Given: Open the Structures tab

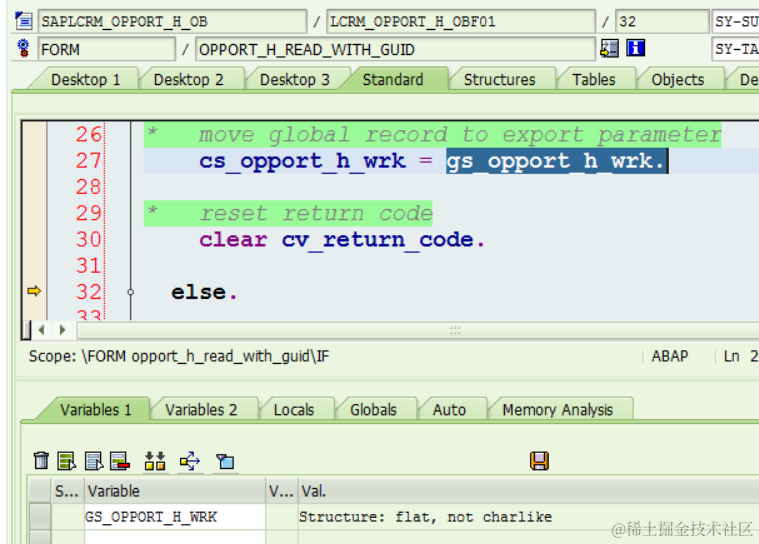Looking at the screenshot, I should [500, 79].
